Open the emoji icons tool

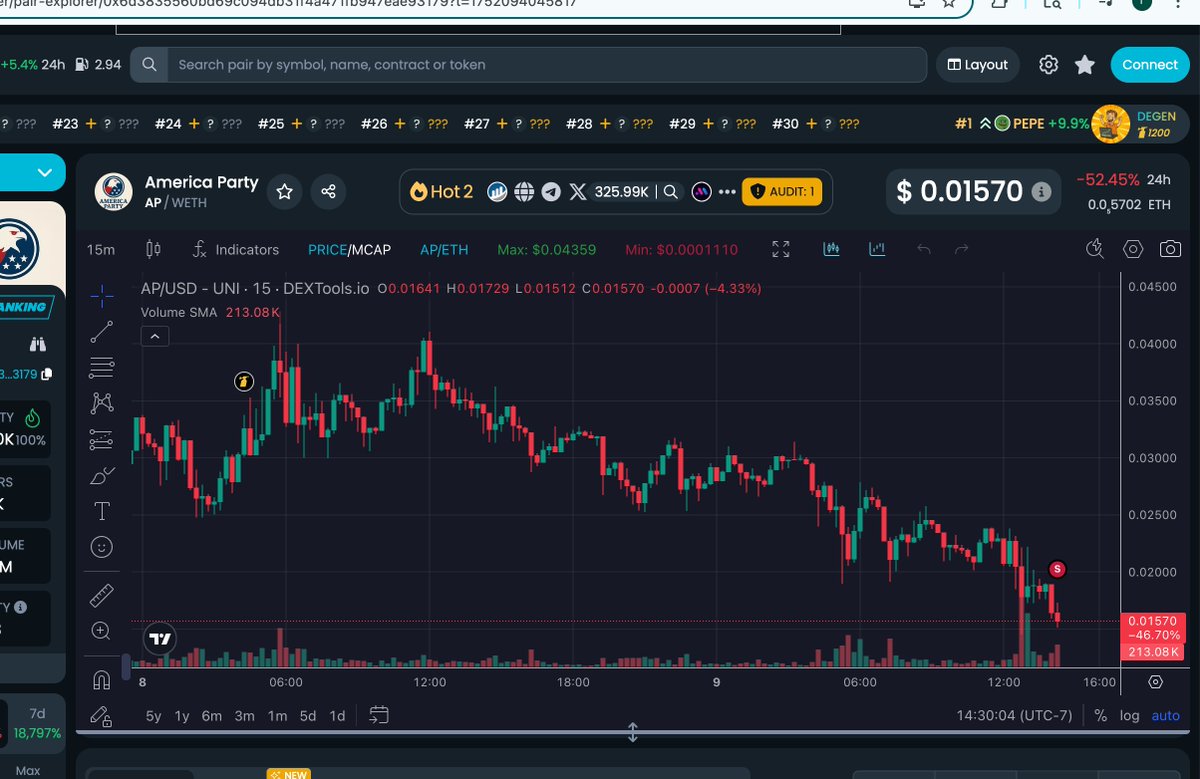click(102, 547)
